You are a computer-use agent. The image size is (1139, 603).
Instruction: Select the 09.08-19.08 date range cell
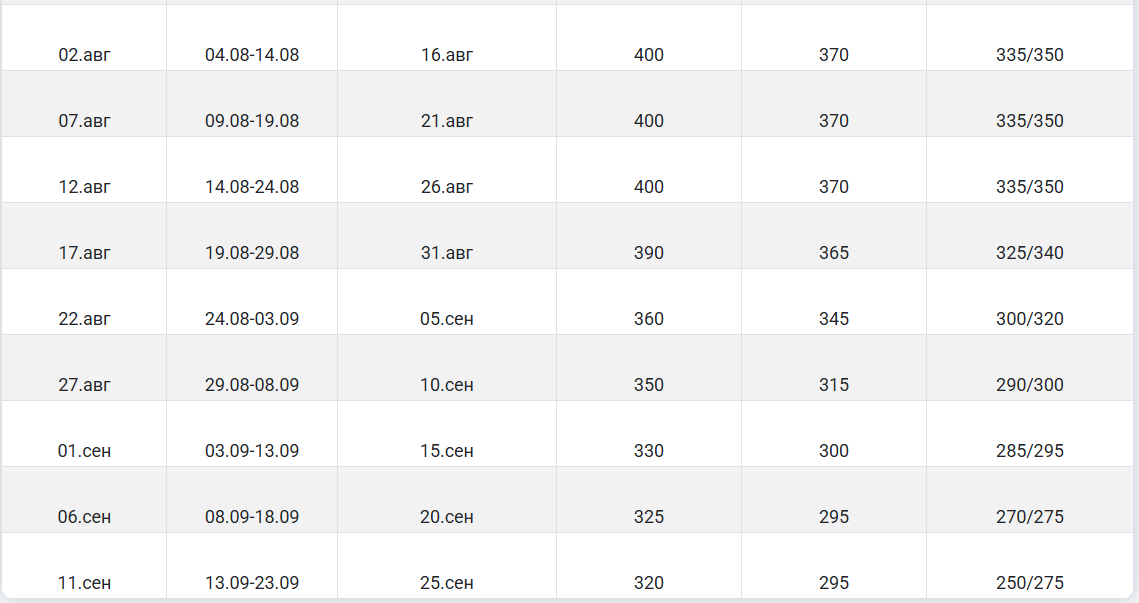(252, 121)
